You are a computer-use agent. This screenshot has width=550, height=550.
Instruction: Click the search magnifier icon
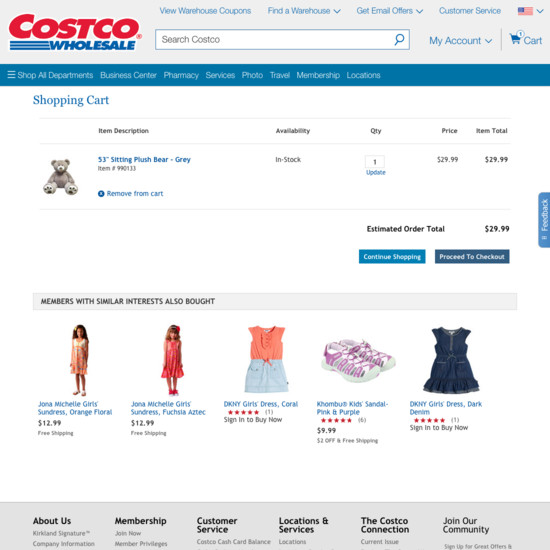[399, 39]
